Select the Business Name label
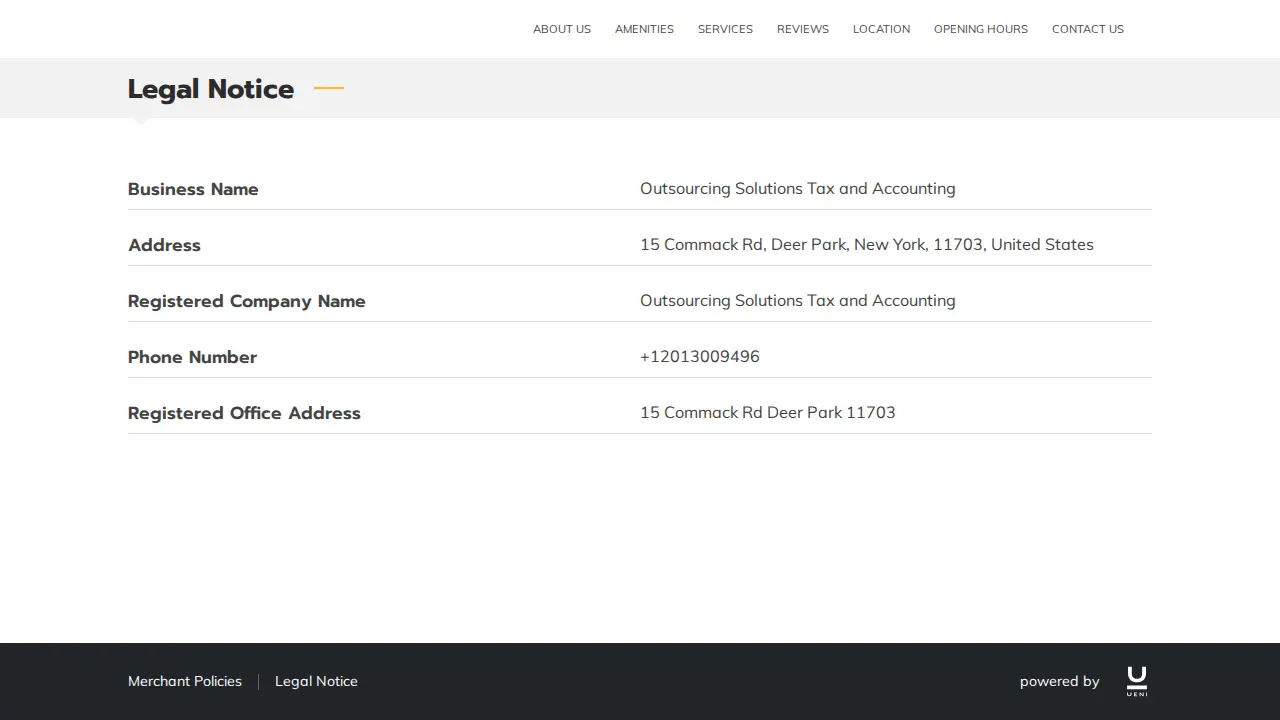1280x720 pixels. pyautogui.click(x=193, y=189)
